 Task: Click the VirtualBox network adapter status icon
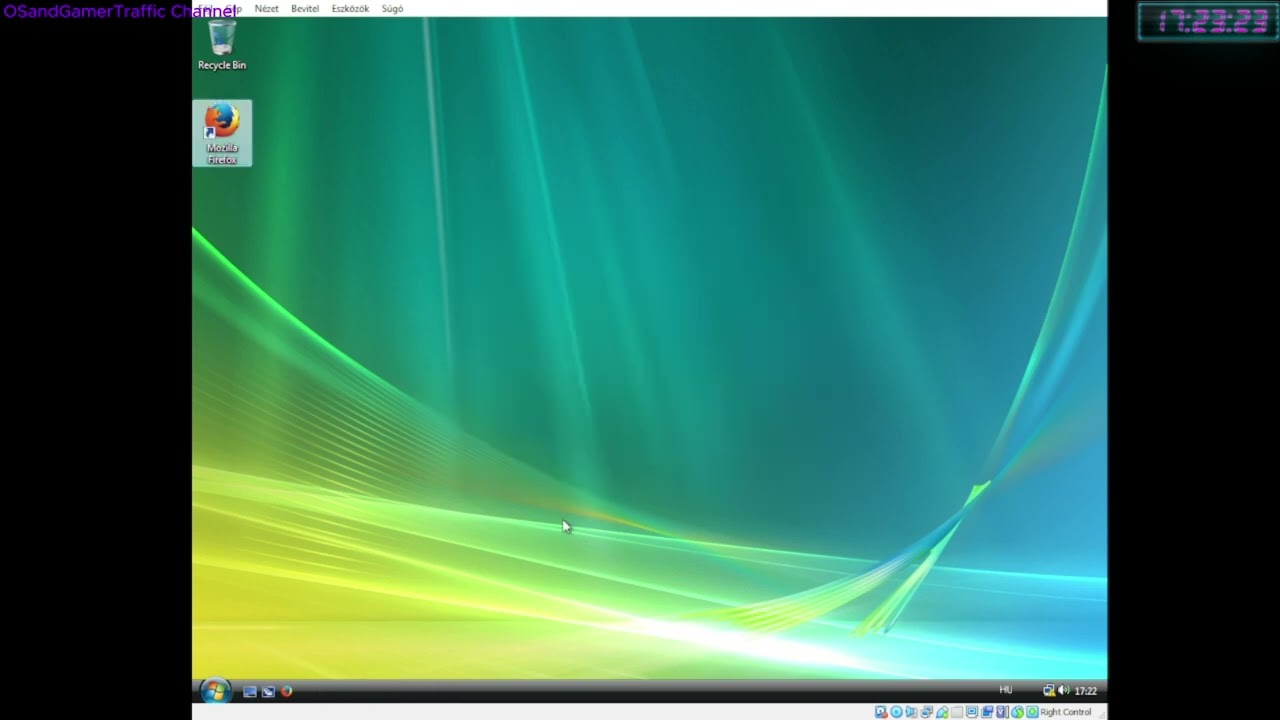[926, 712]
